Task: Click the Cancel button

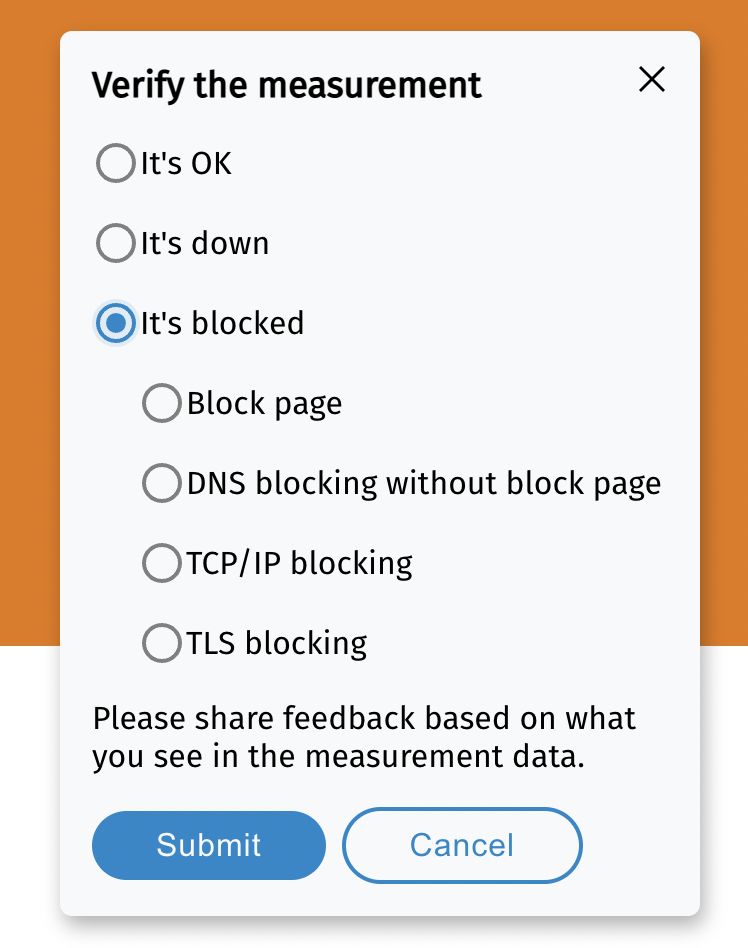Action: 462,845
